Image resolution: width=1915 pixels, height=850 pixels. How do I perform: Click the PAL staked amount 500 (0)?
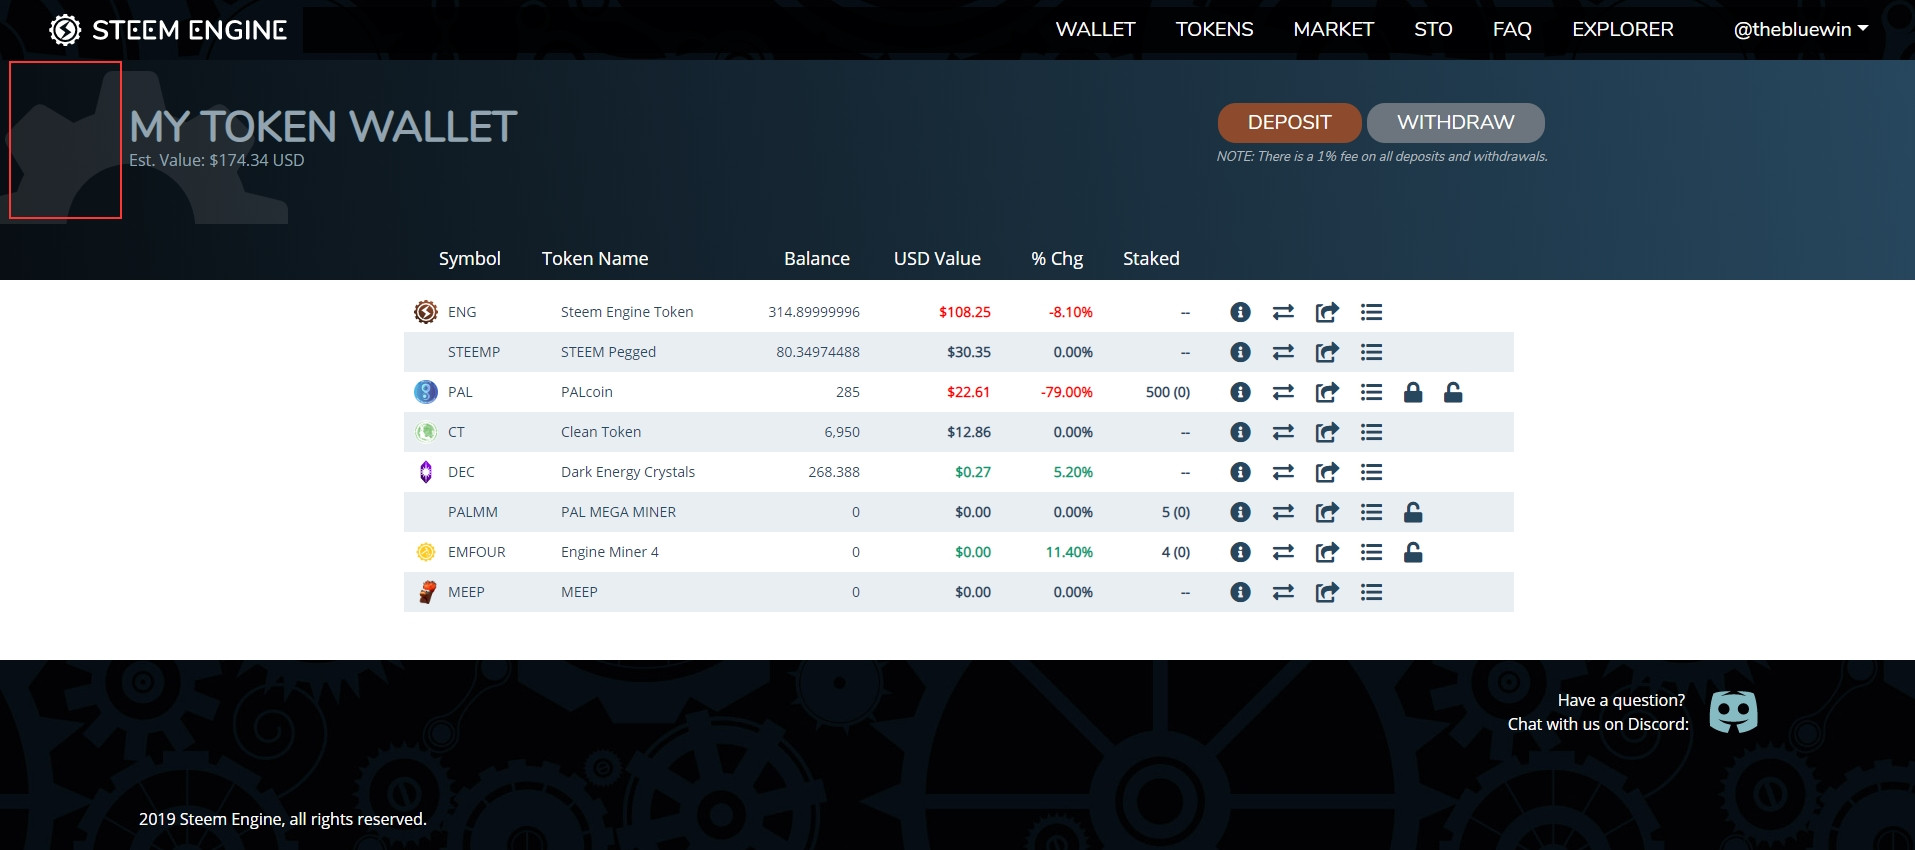click(1168, 392)
